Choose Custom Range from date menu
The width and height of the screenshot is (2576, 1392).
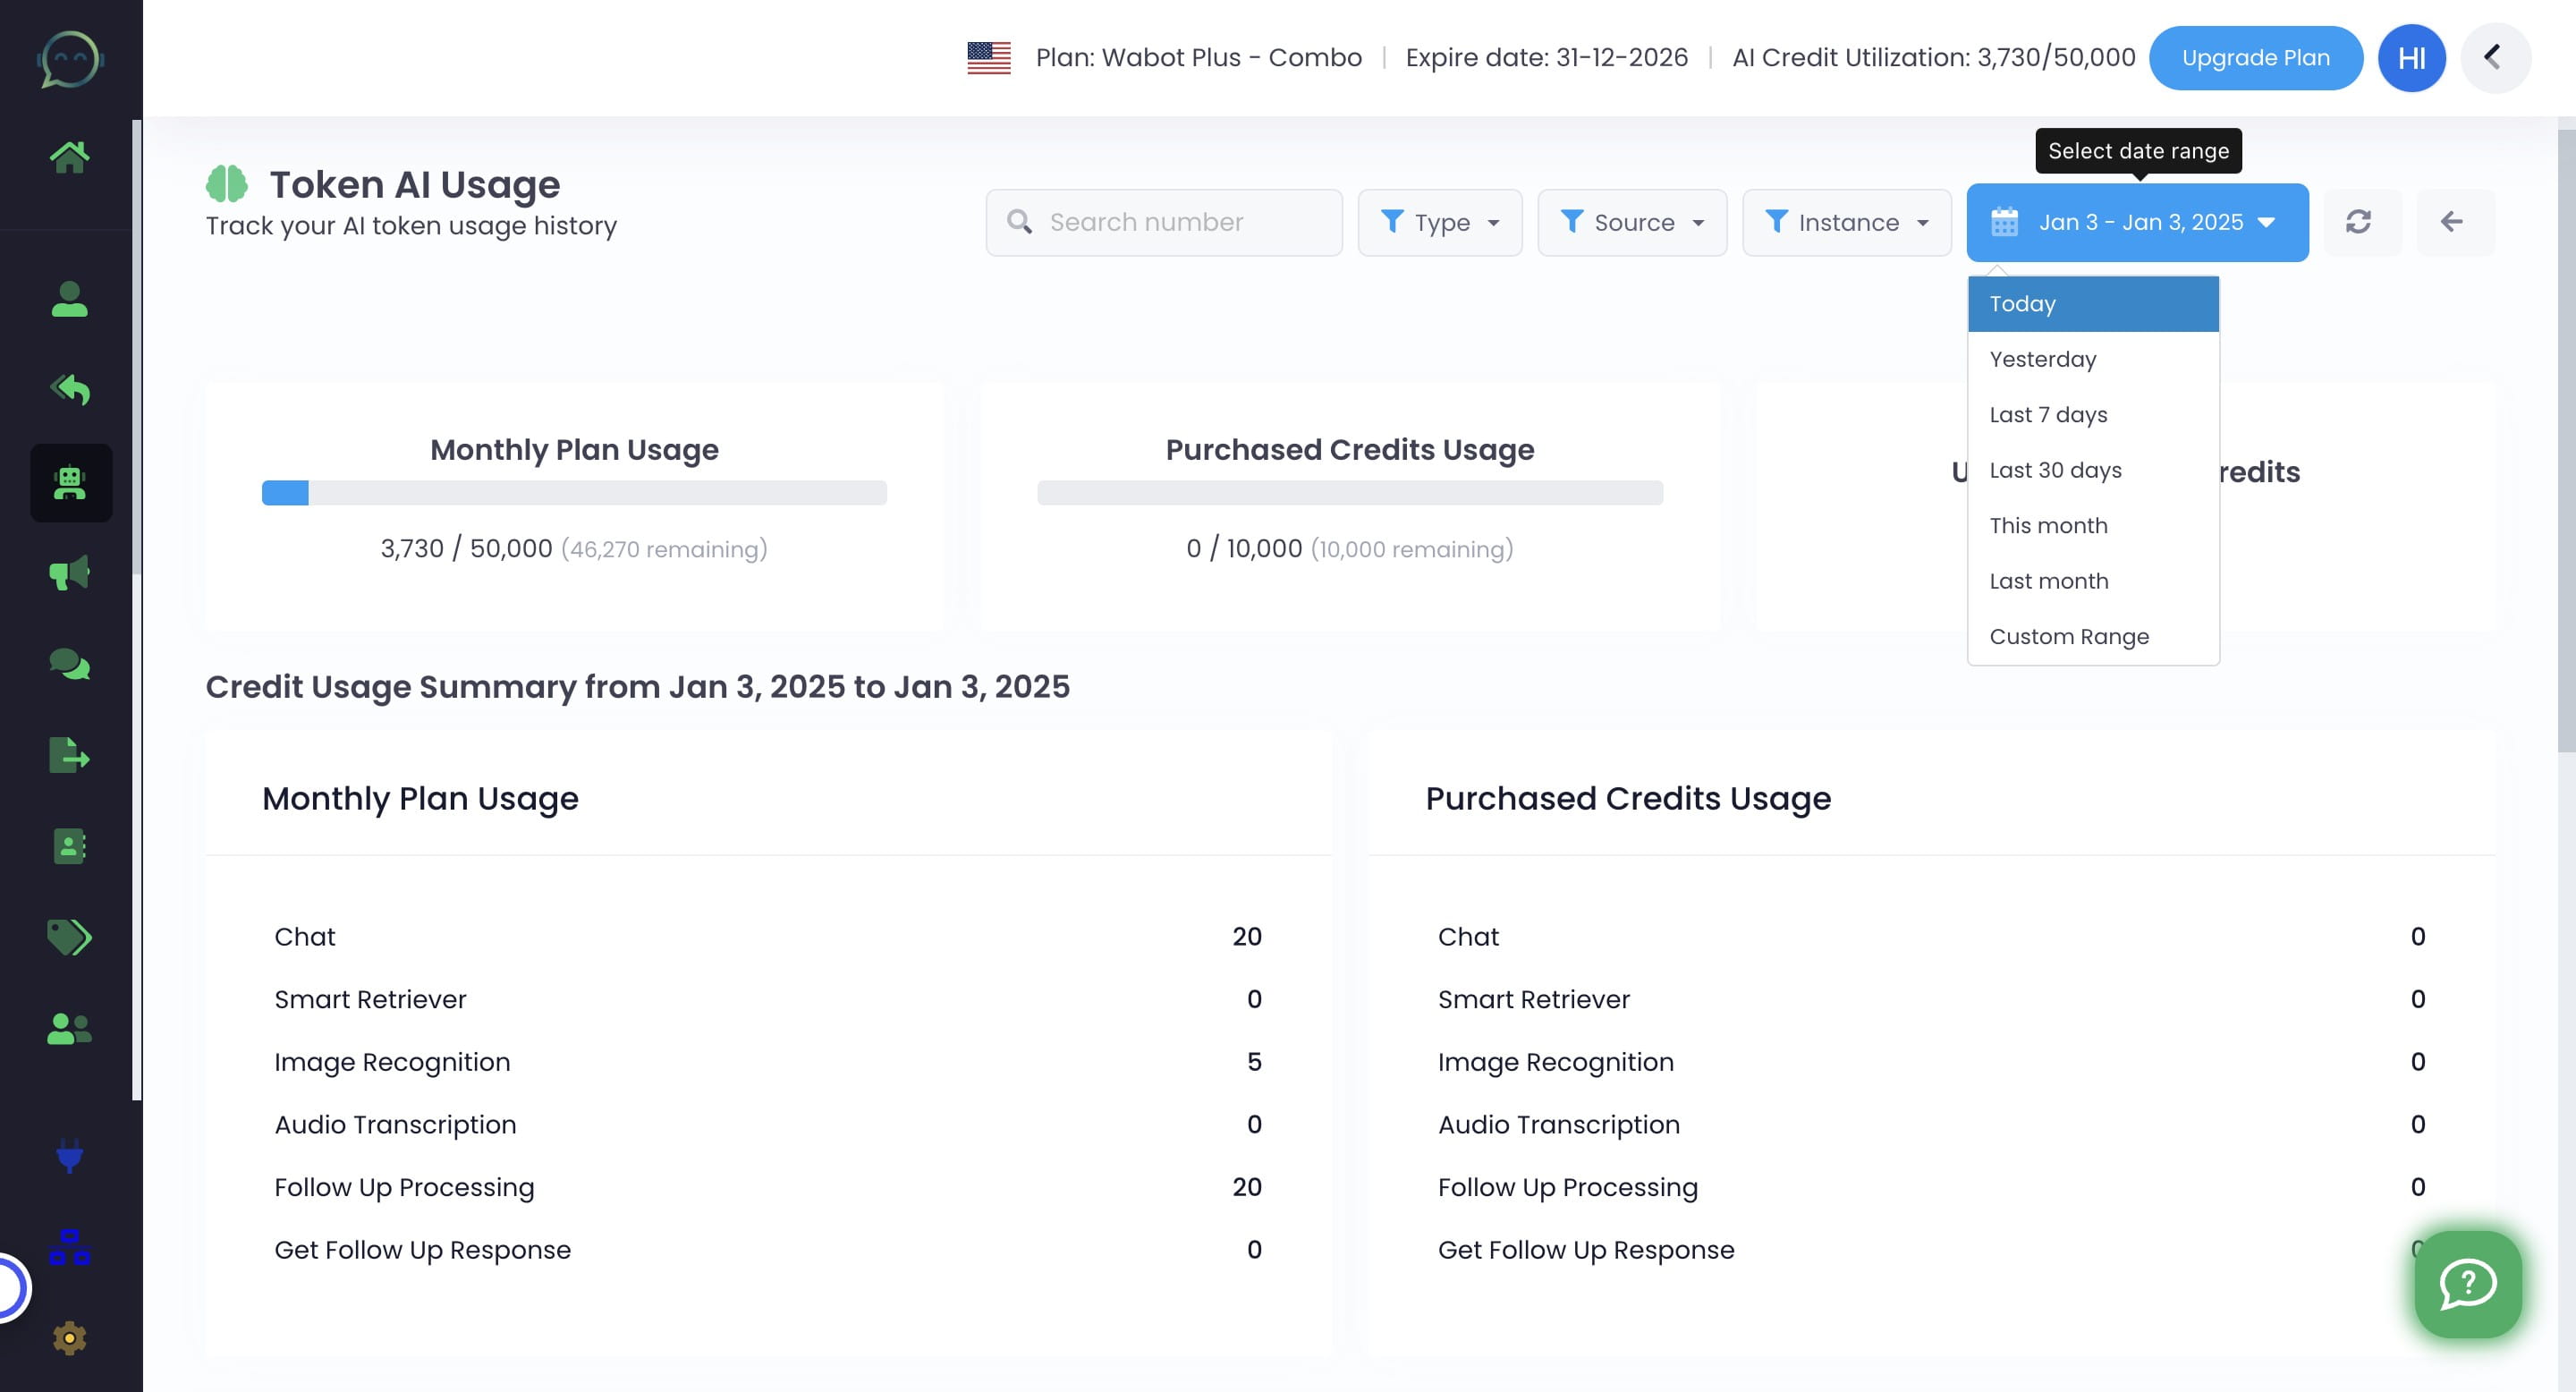click(2068, 636)
